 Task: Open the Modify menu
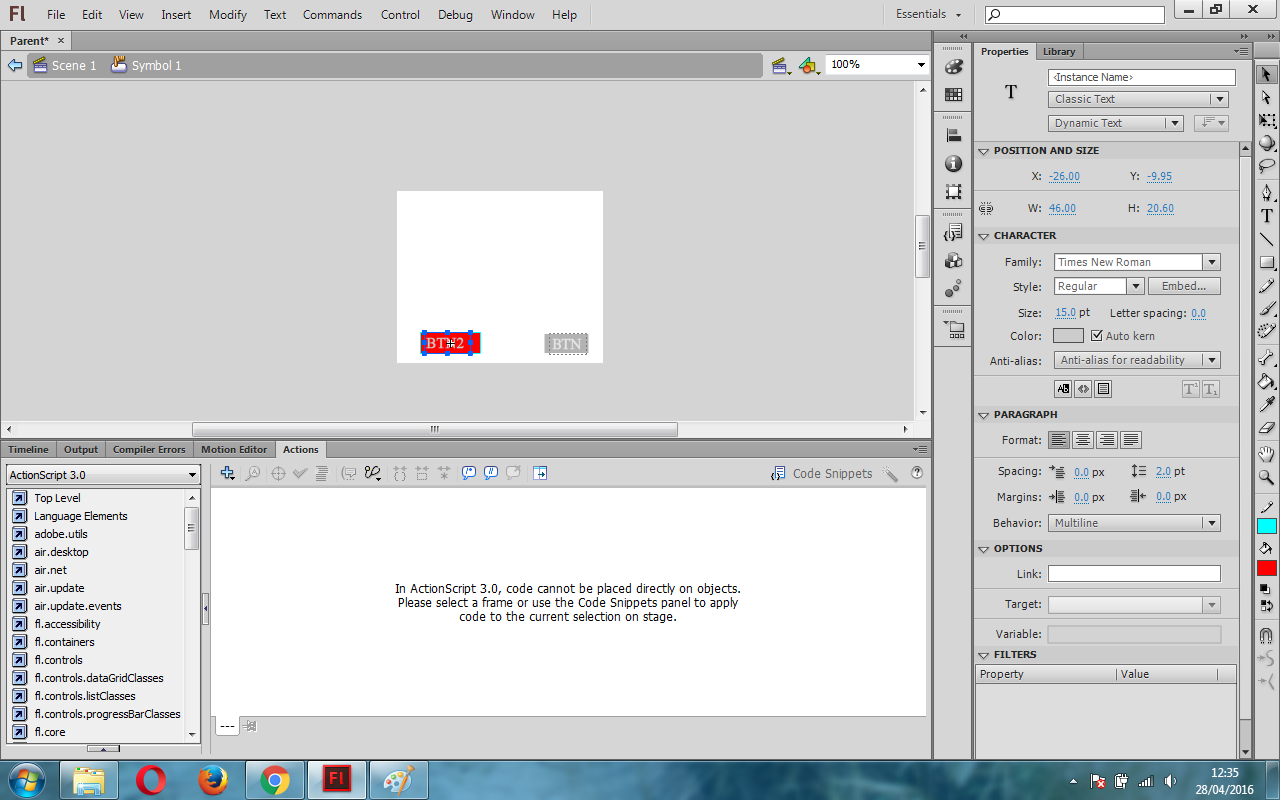pyautogui.click(x=227, y=15)
